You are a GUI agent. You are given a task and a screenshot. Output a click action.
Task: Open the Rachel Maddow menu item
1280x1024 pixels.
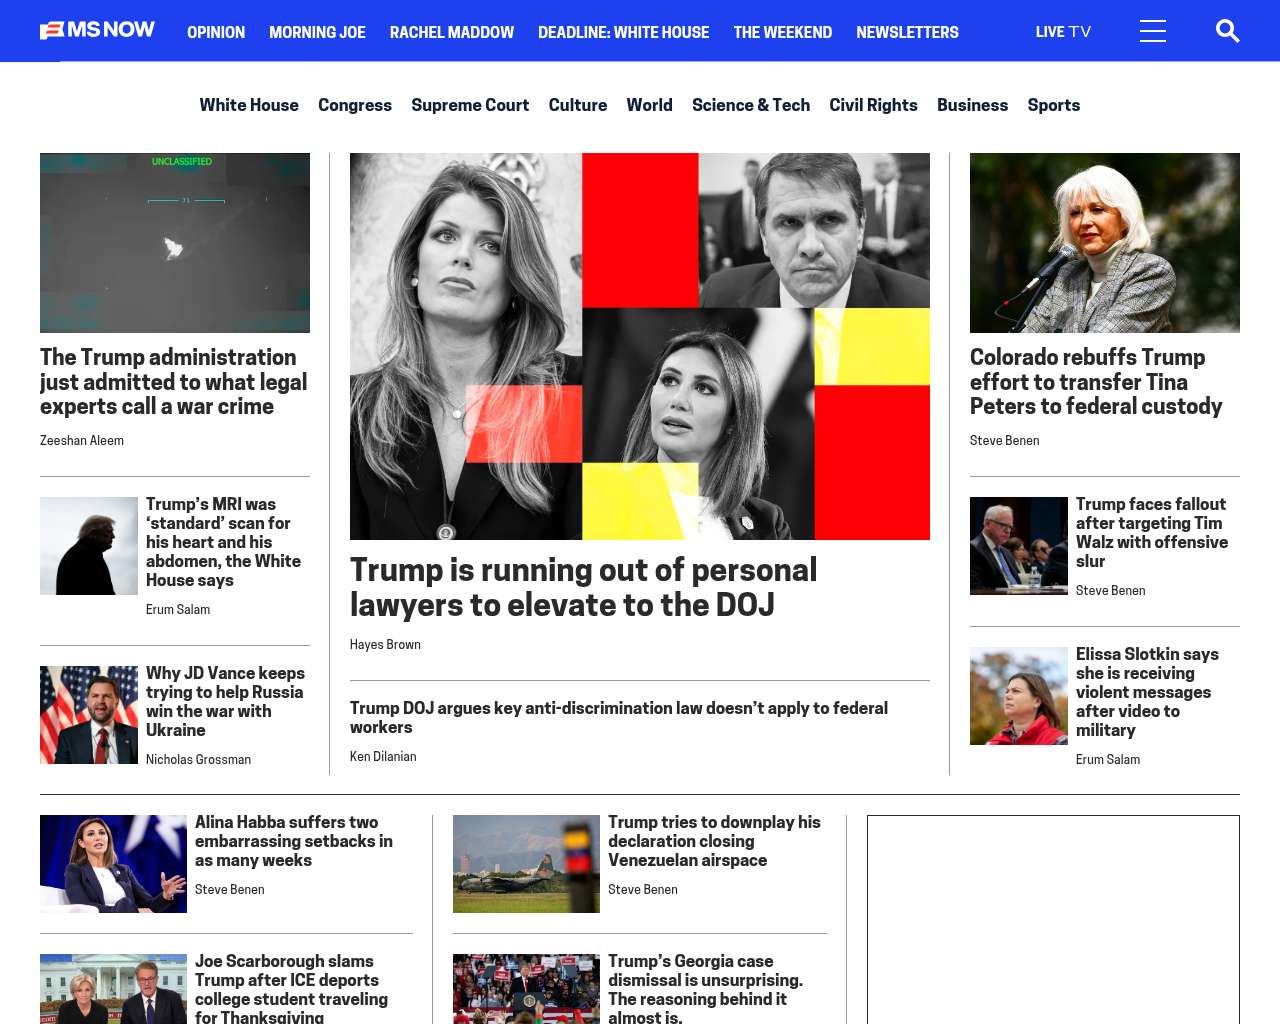pyautogui.click(x=451, y=32)
